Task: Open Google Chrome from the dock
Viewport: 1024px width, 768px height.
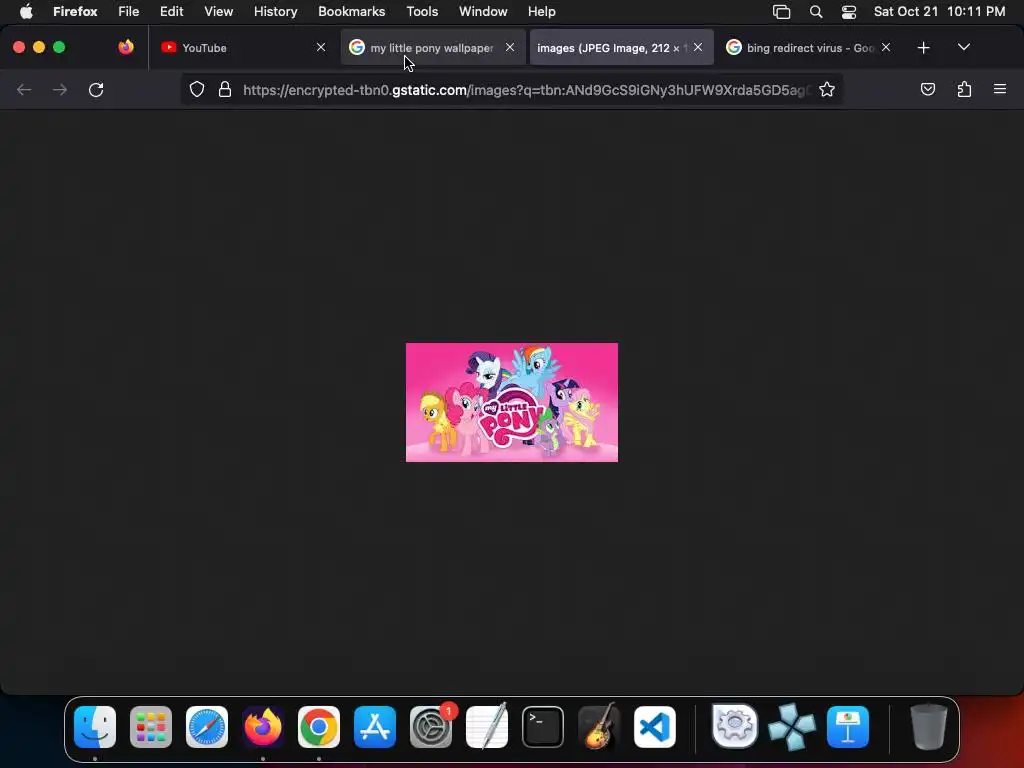Action: click(319, 727)
